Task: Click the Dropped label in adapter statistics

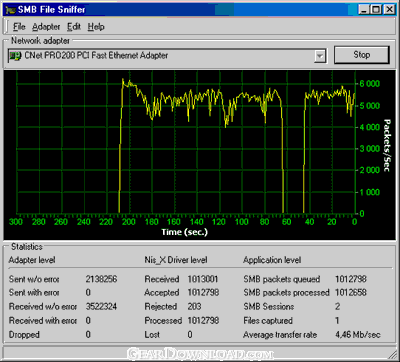Action: coord(24,334)
